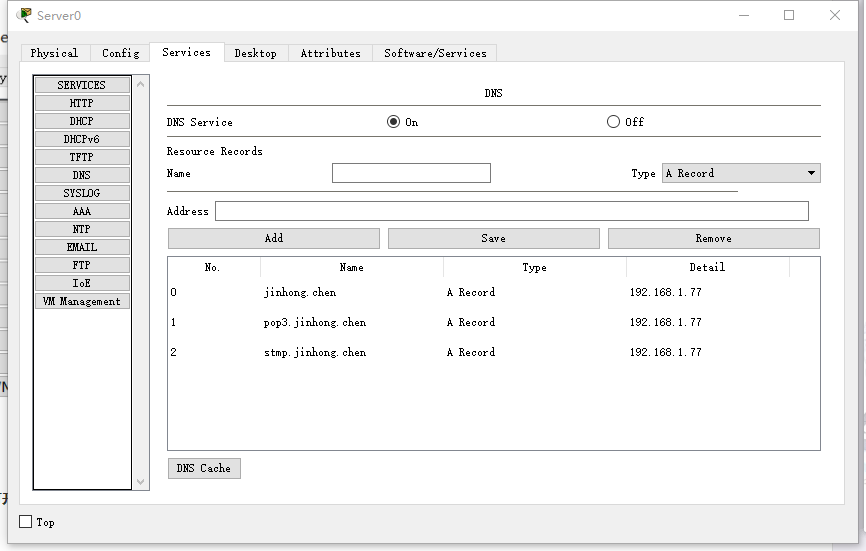Click the Detail column header
The height and width of the screenshot is (551, 866).
[x=707, y=267]
